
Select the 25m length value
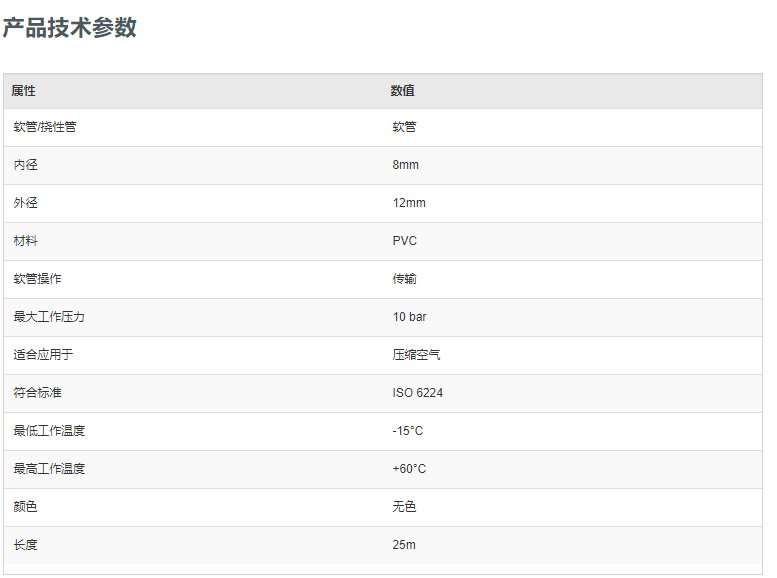pyautogui.click(x=404, y=545)
